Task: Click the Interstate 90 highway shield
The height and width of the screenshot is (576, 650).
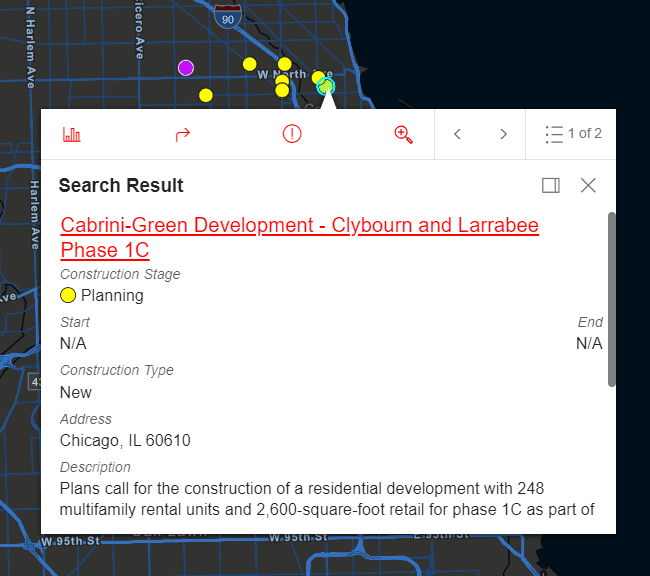Action: [x=229, y=16]
